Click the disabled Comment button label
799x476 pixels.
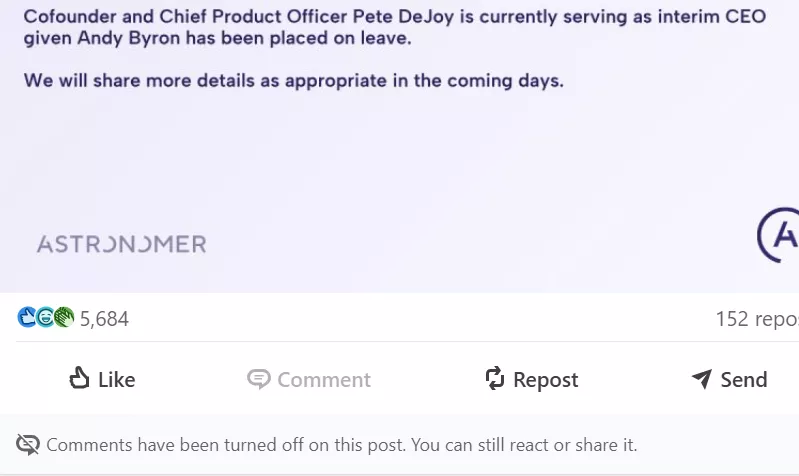click(x=324, y=380)
